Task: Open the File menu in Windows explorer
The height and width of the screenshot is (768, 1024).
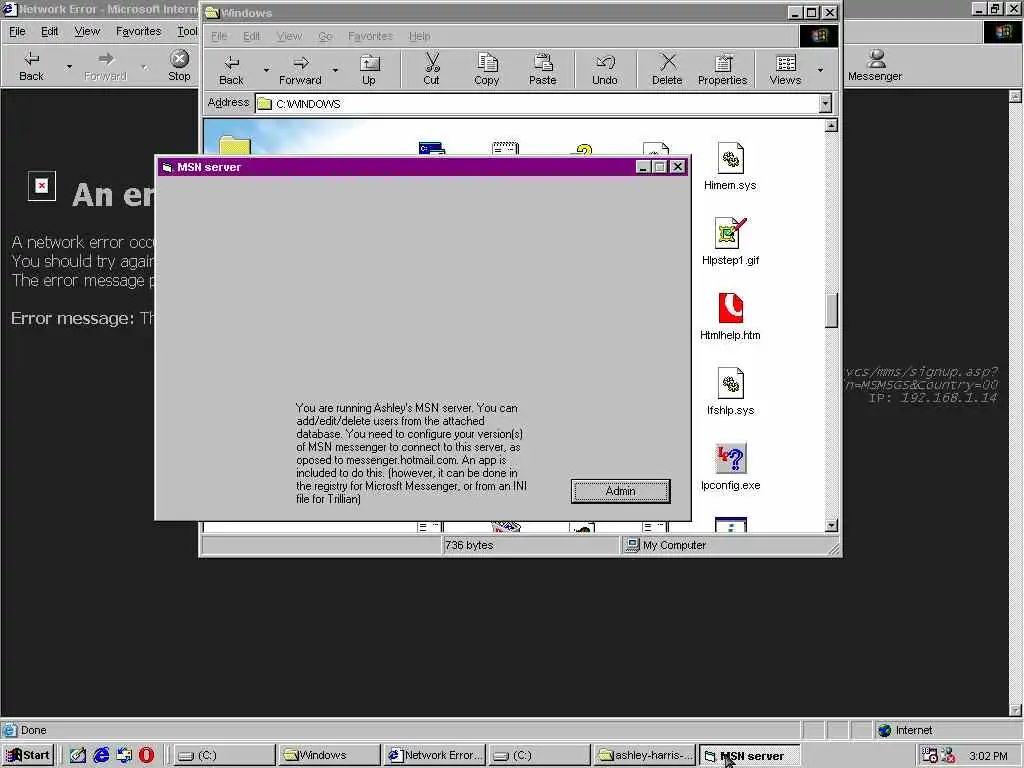Action: click(x=219, y=36)
